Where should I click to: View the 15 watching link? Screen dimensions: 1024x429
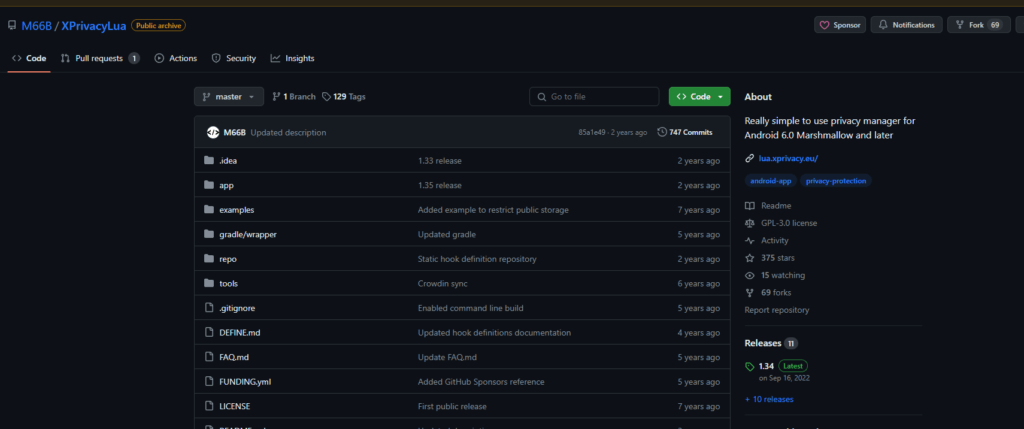point(775,276)
